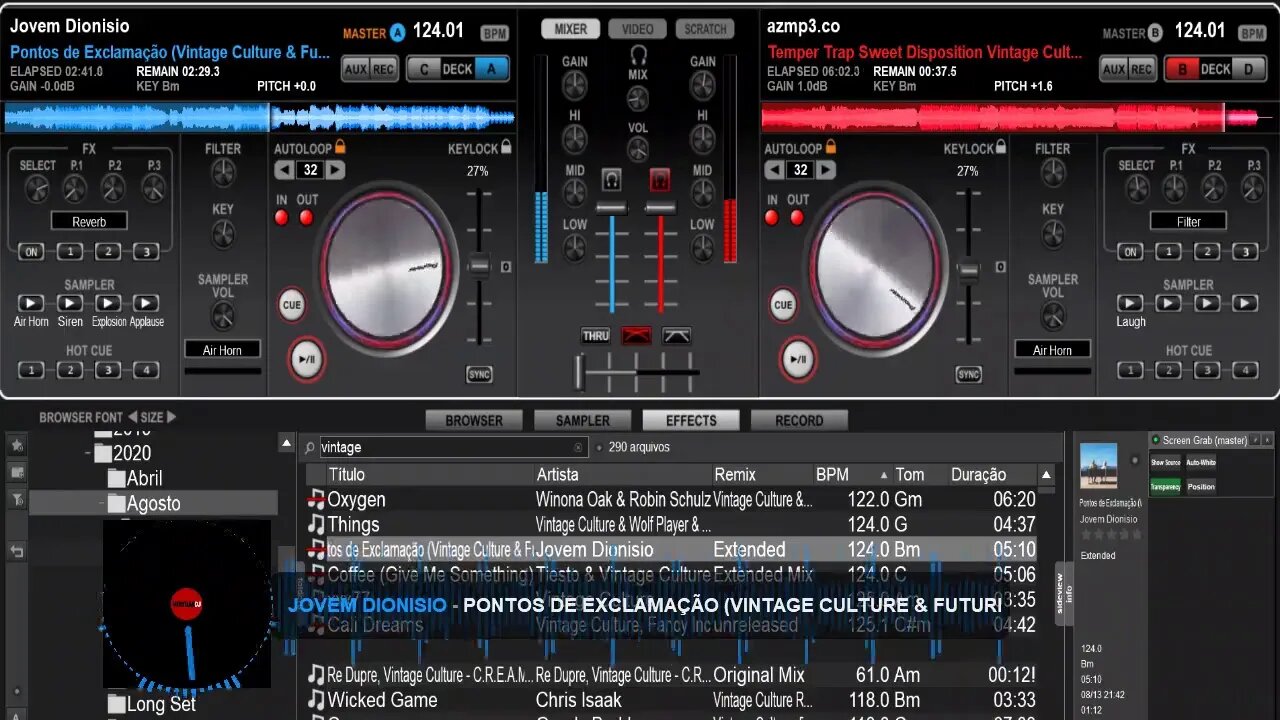Toggle Auto-White in Screen Grab panel

coord(1200,462)
